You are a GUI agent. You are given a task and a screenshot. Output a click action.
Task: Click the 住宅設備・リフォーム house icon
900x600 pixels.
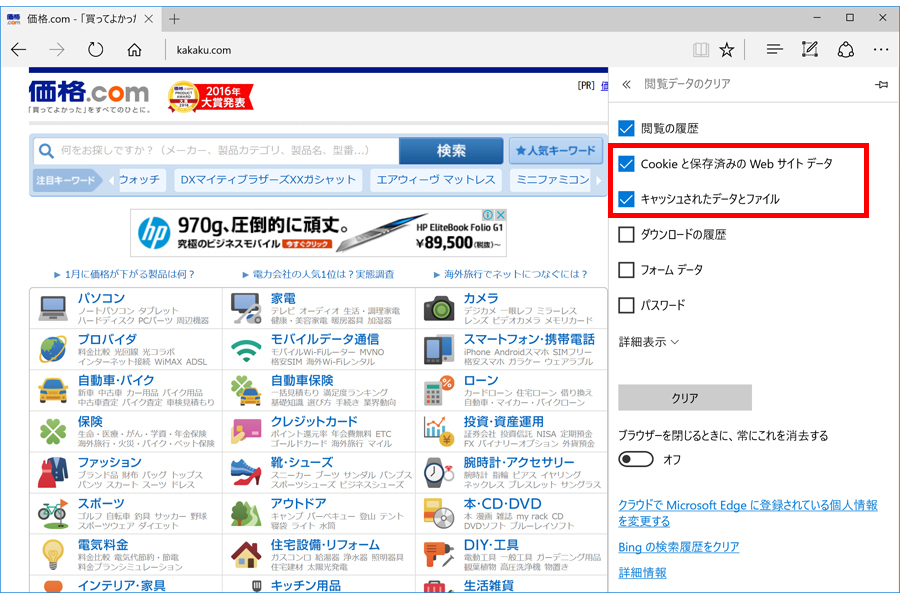(246, 555)
